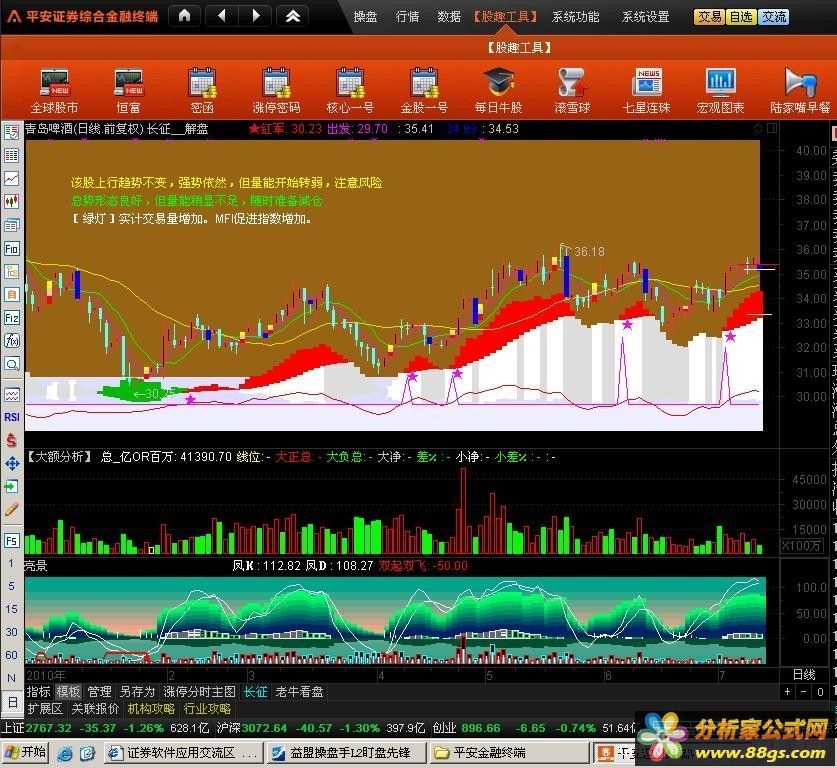Image resolution: width=837 pixels, height=768 pixels.
Task: Click 另存为 save as
Action: tap(137, 692)
